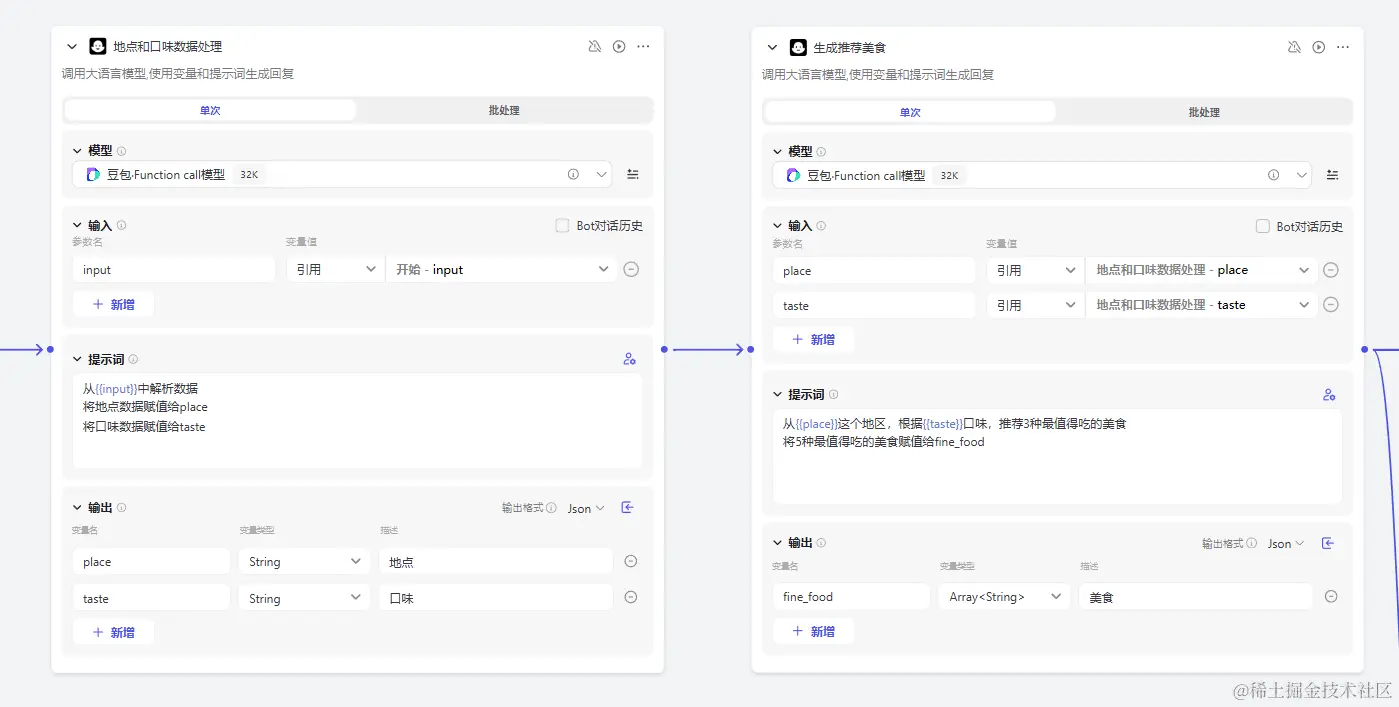Click import output icon in 地点和口味数据处理
Image resolution: width=1399 pixels, height=707 pixels.
(x=628, y=508)
